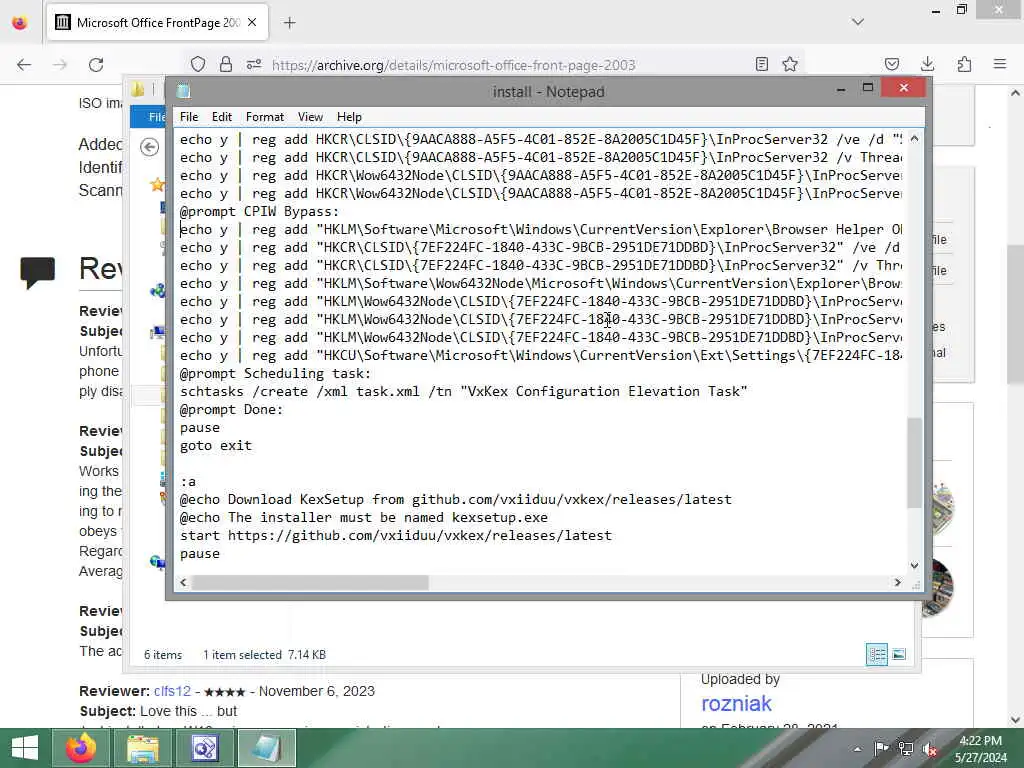This screenshot has height=768, width=1024.
Task: Click the '@prompt Scheduling task:' line
Action: click(x=275, y=374)
